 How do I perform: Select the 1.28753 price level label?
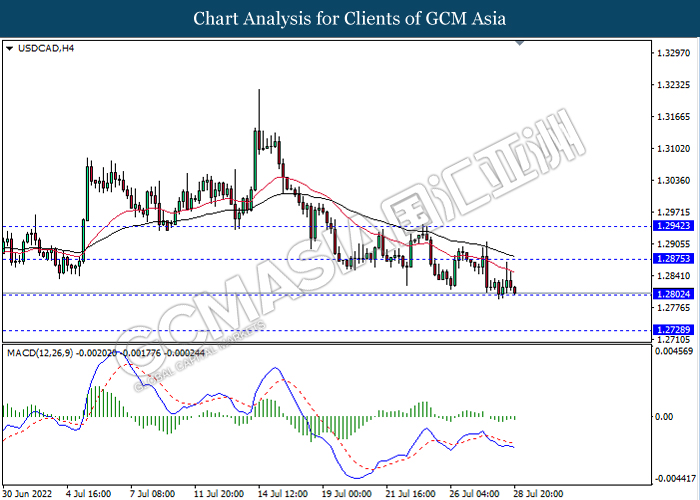674,258
